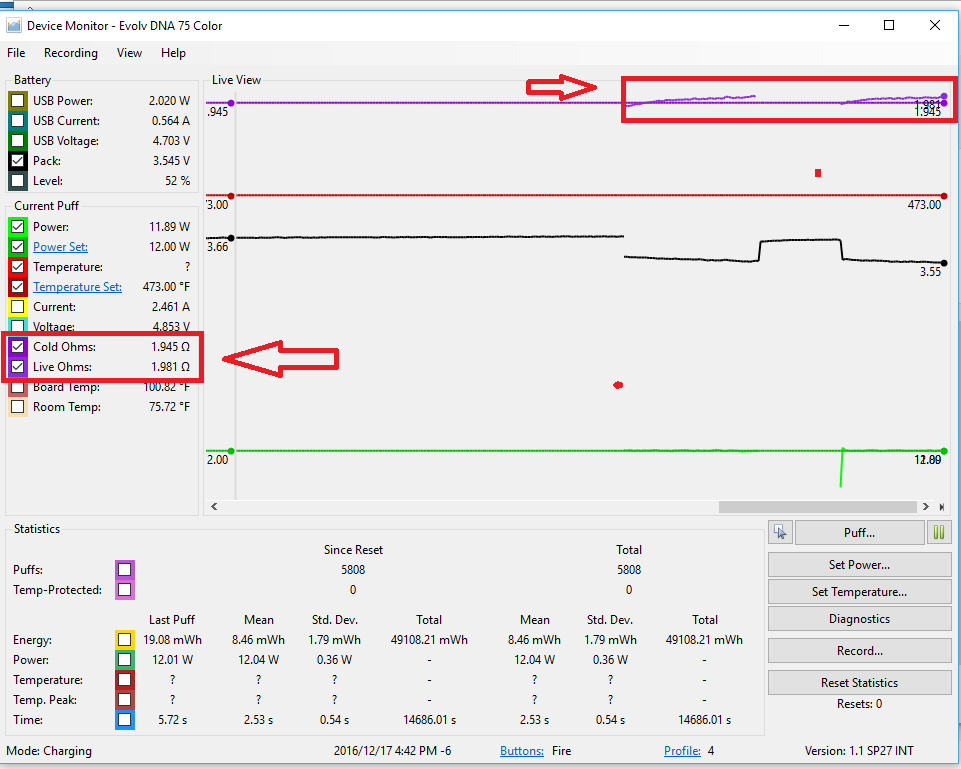
Task: Click the Power Set link
Action: point(60,247)
